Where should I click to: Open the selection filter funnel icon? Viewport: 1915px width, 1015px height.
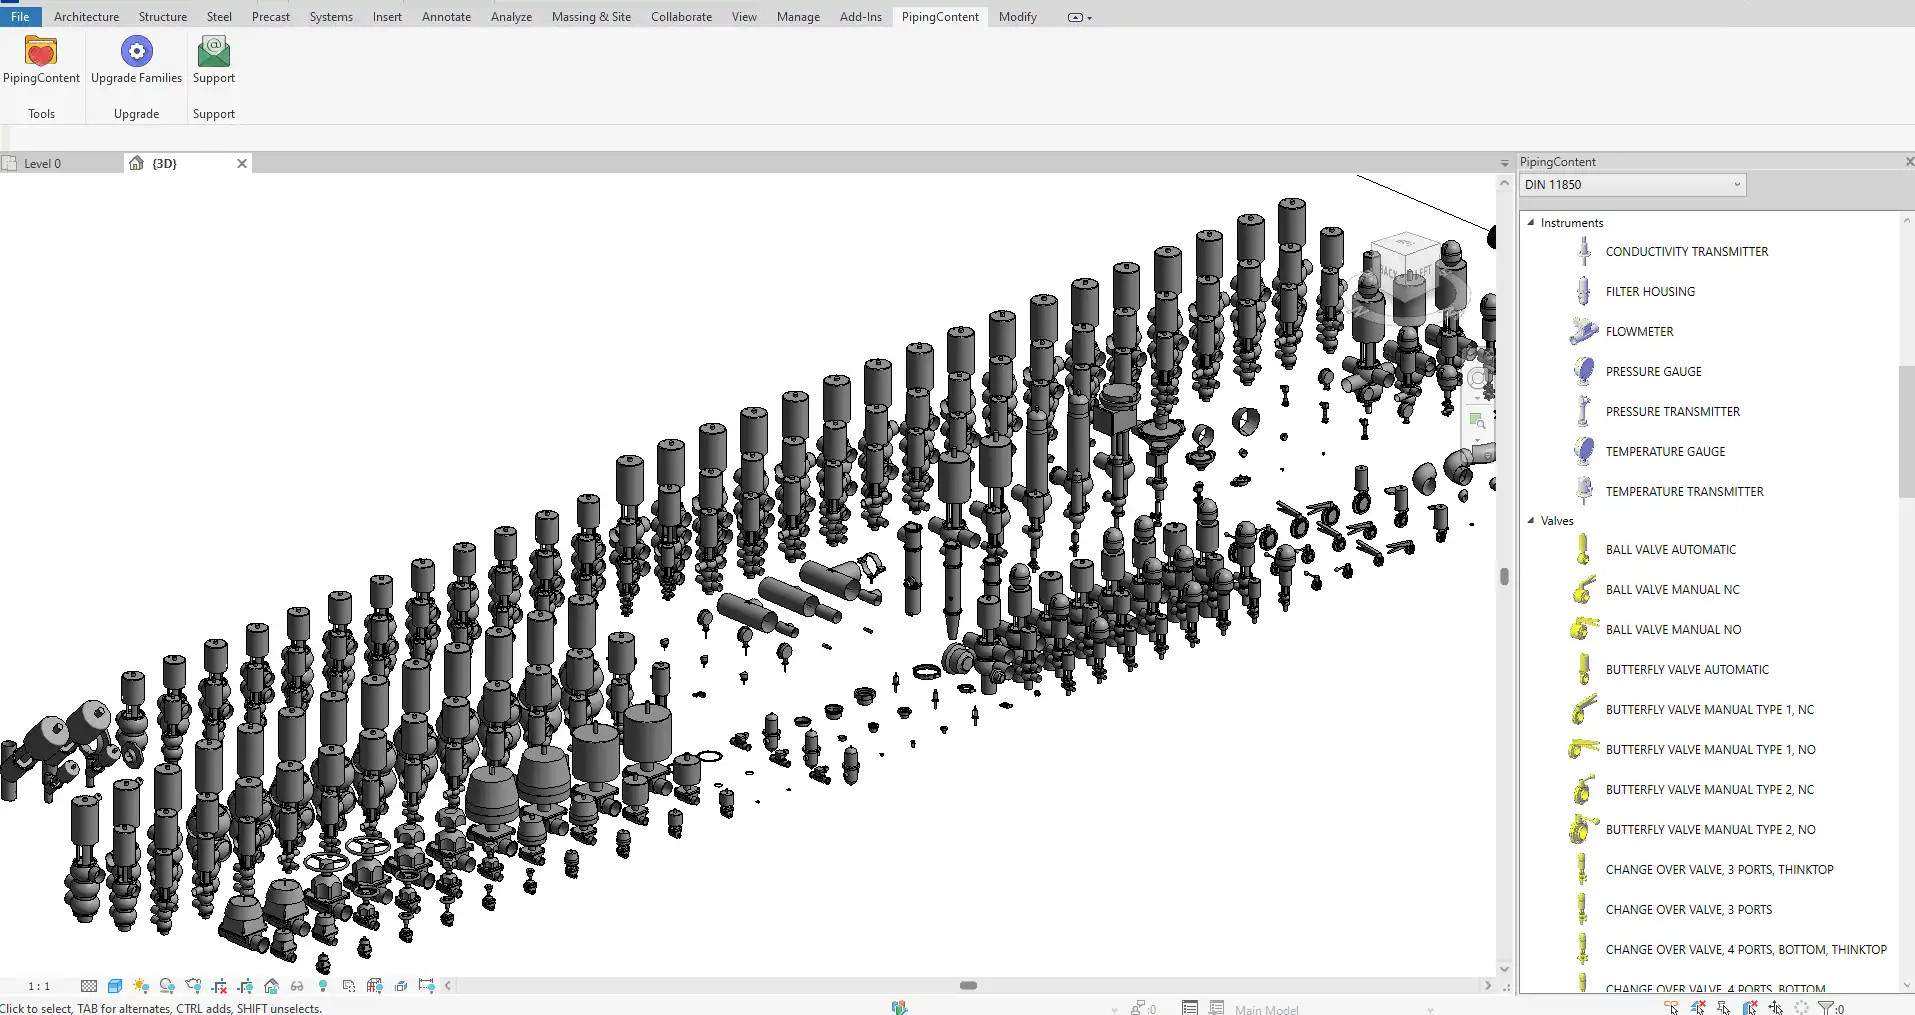1826,1008
